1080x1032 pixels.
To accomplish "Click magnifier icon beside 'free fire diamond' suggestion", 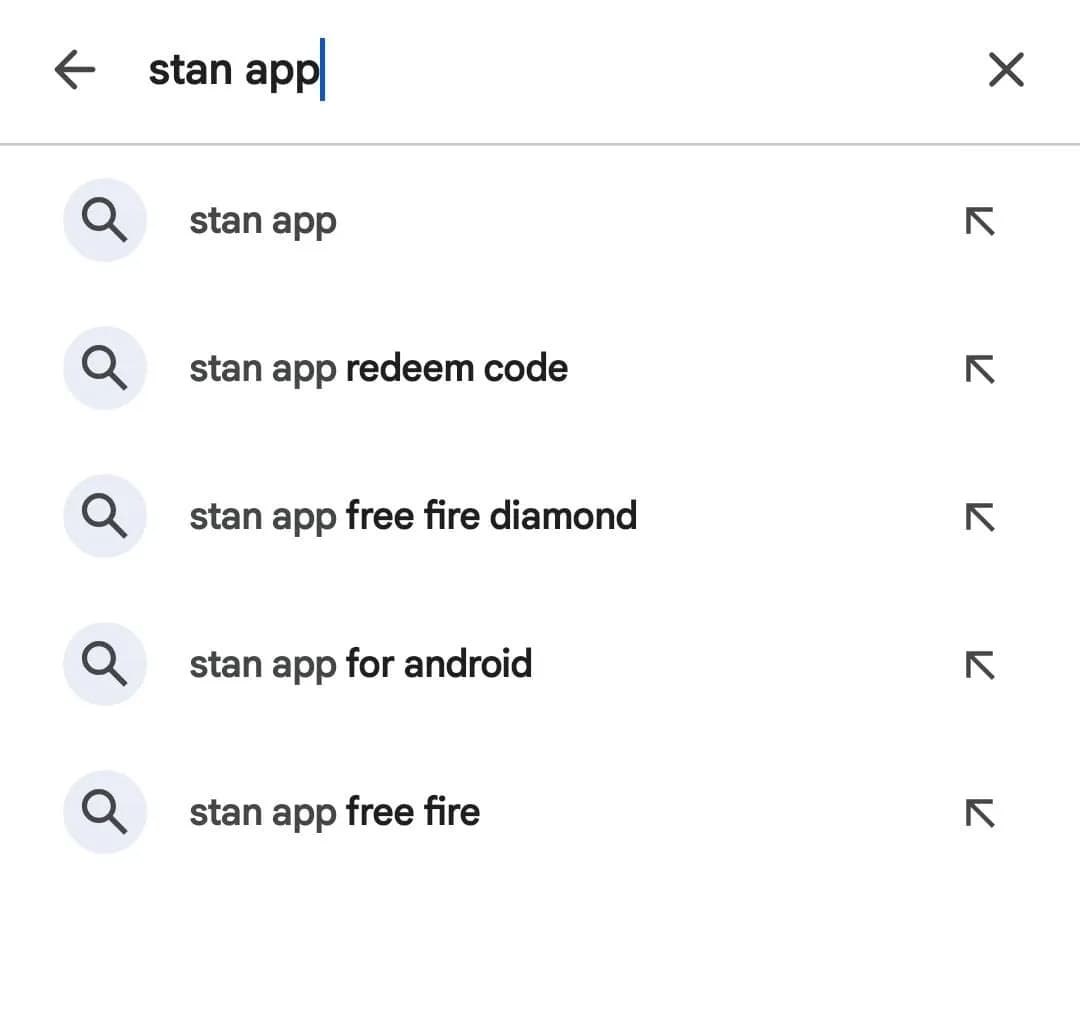I will (104, 517).
